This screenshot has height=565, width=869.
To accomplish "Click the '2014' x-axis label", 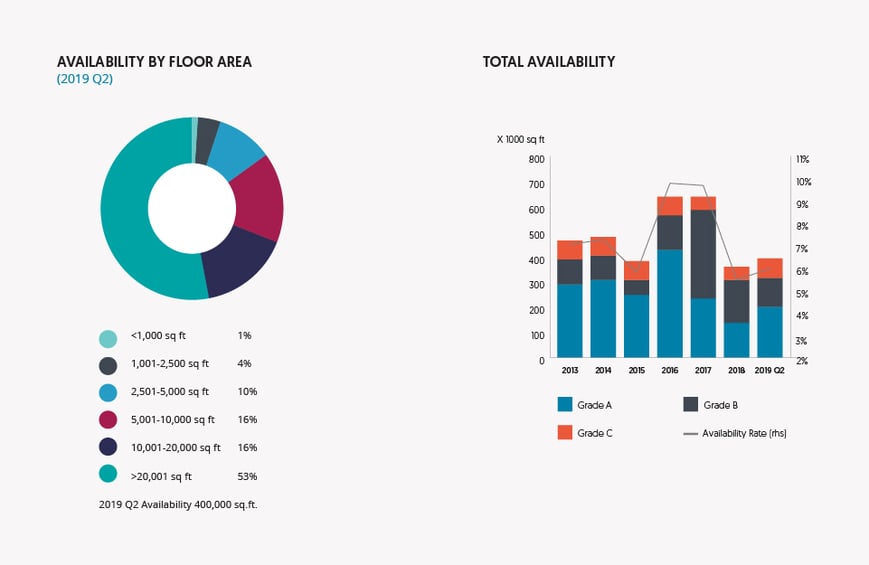I will [603, 370].
